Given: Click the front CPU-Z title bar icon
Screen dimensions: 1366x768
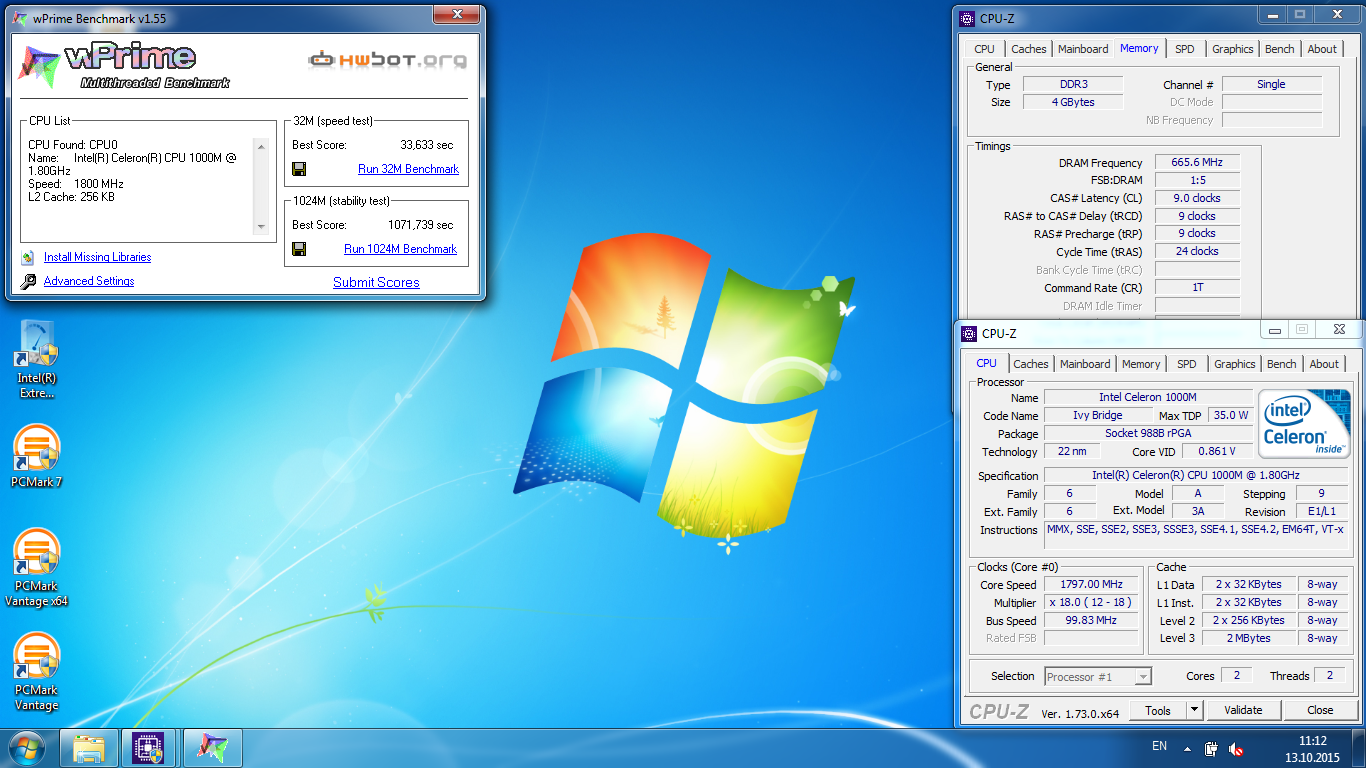Looking at the screenshot, I should (969, 334).
